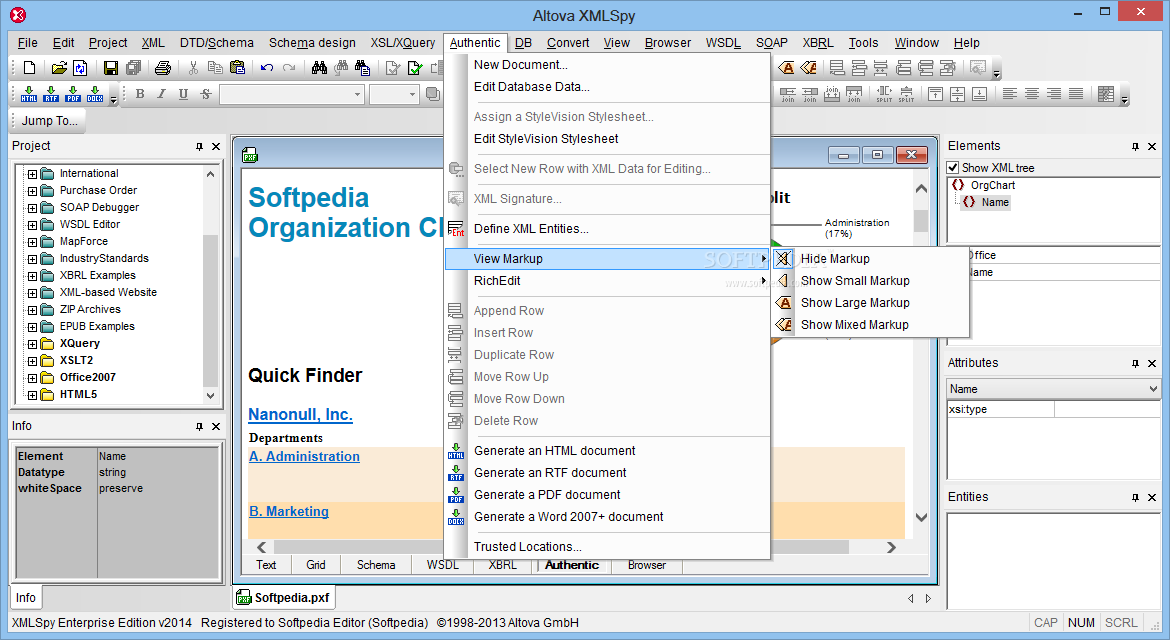Generate DOCX output toolbar icon

click(95, 94)
